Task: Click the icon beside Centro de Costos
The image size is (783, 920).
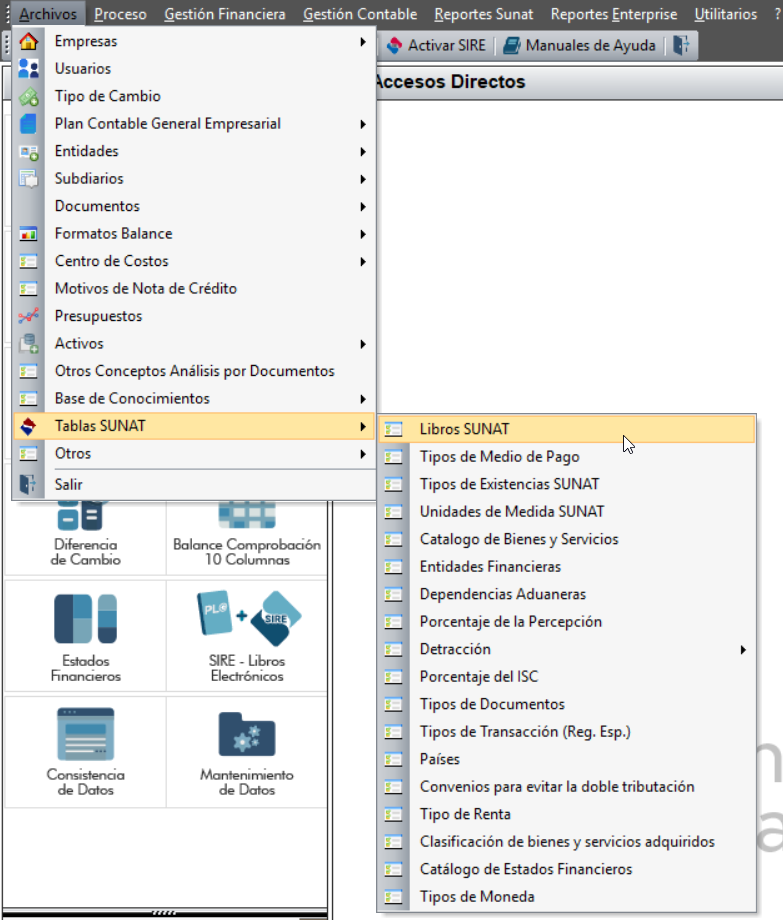Action: 28,261
